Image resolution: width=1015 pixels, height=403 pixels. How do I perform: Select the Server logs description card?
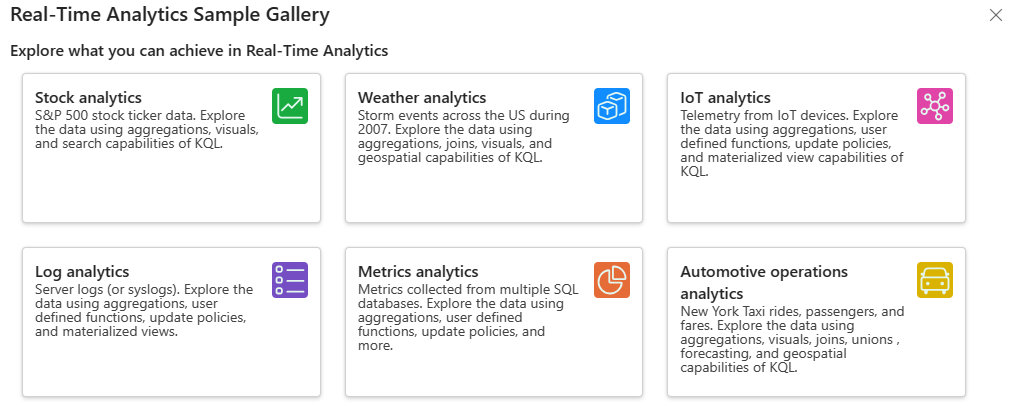144,310
